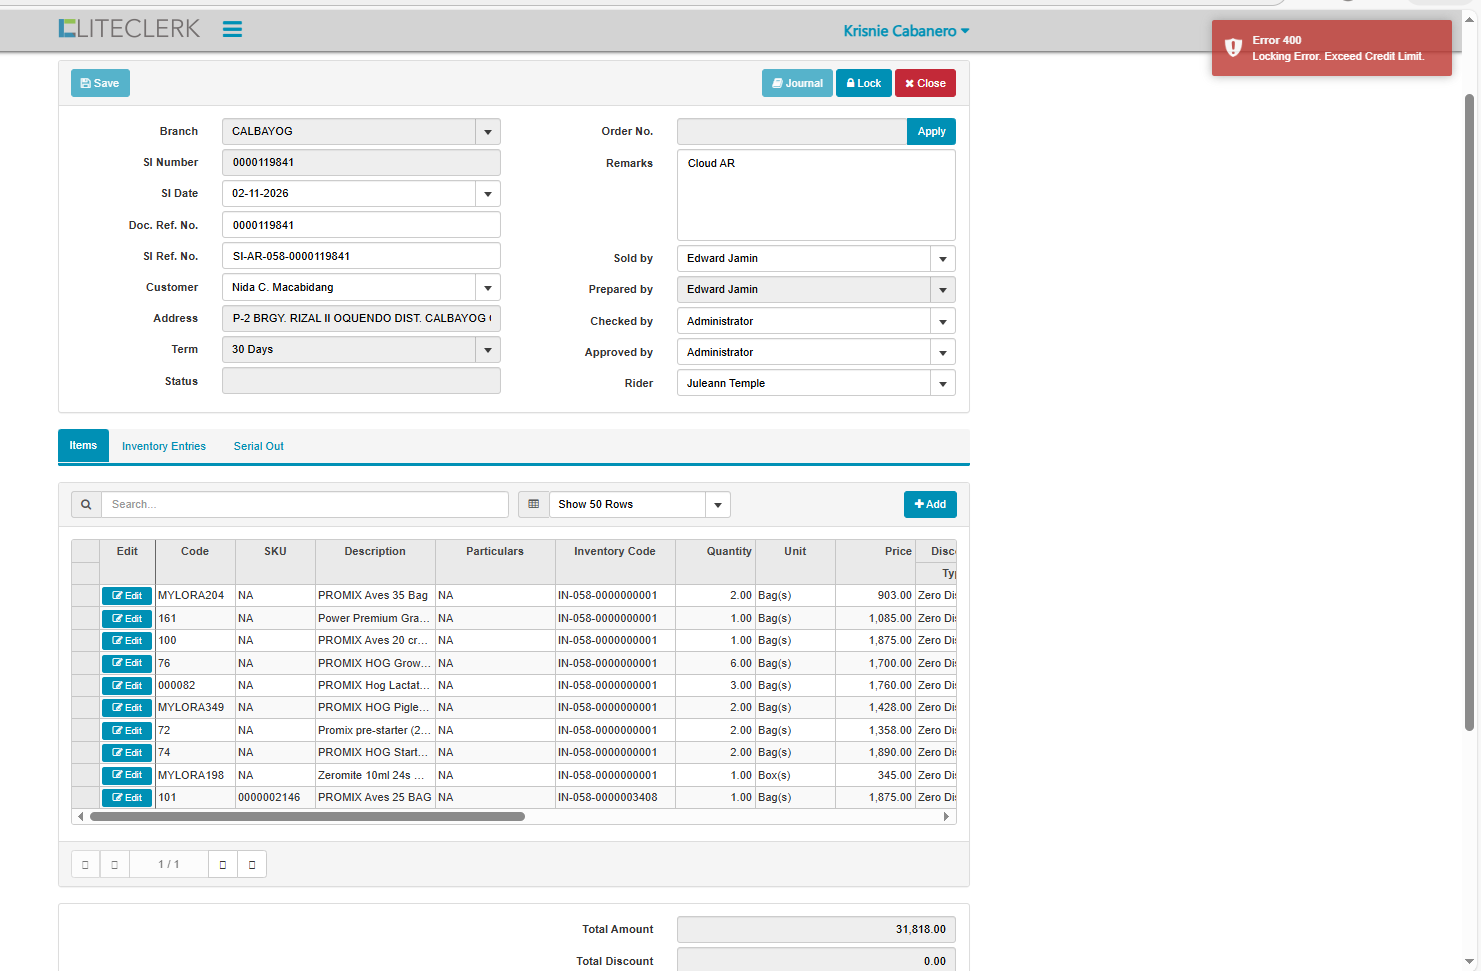The image size is (1481, 971).
Task: Expand the Customer dropdown
Action: (x=488, y=288)
